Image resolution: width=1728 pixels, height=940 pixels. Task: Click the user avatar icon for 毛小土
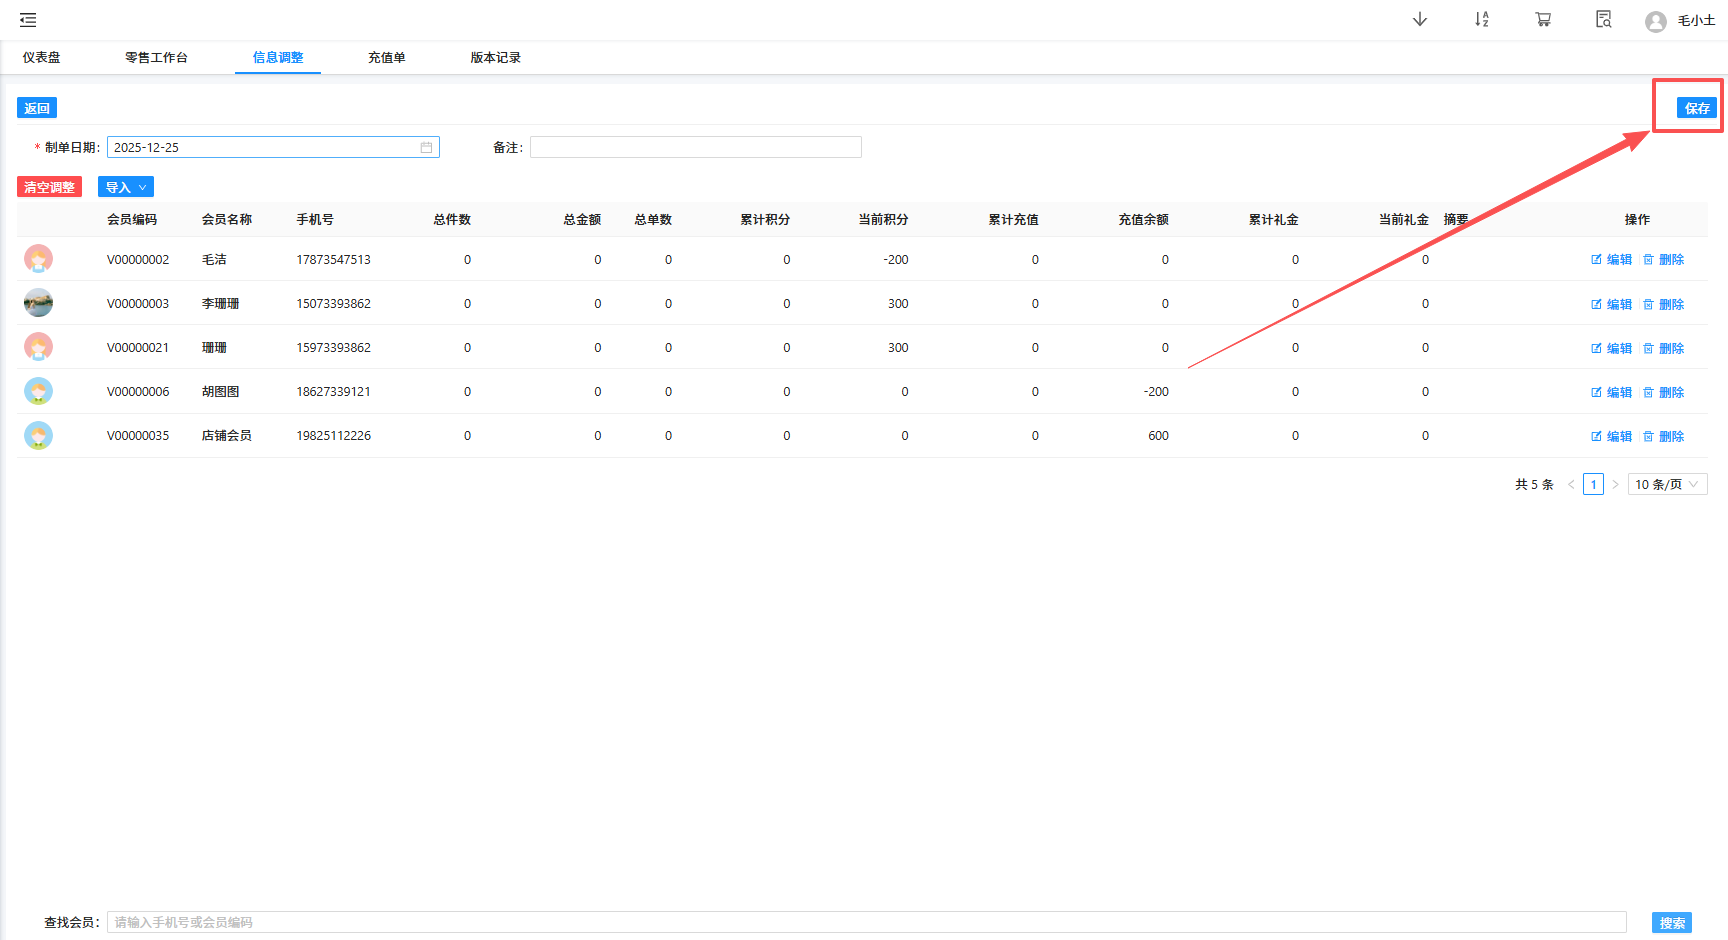pos(1655,21)
